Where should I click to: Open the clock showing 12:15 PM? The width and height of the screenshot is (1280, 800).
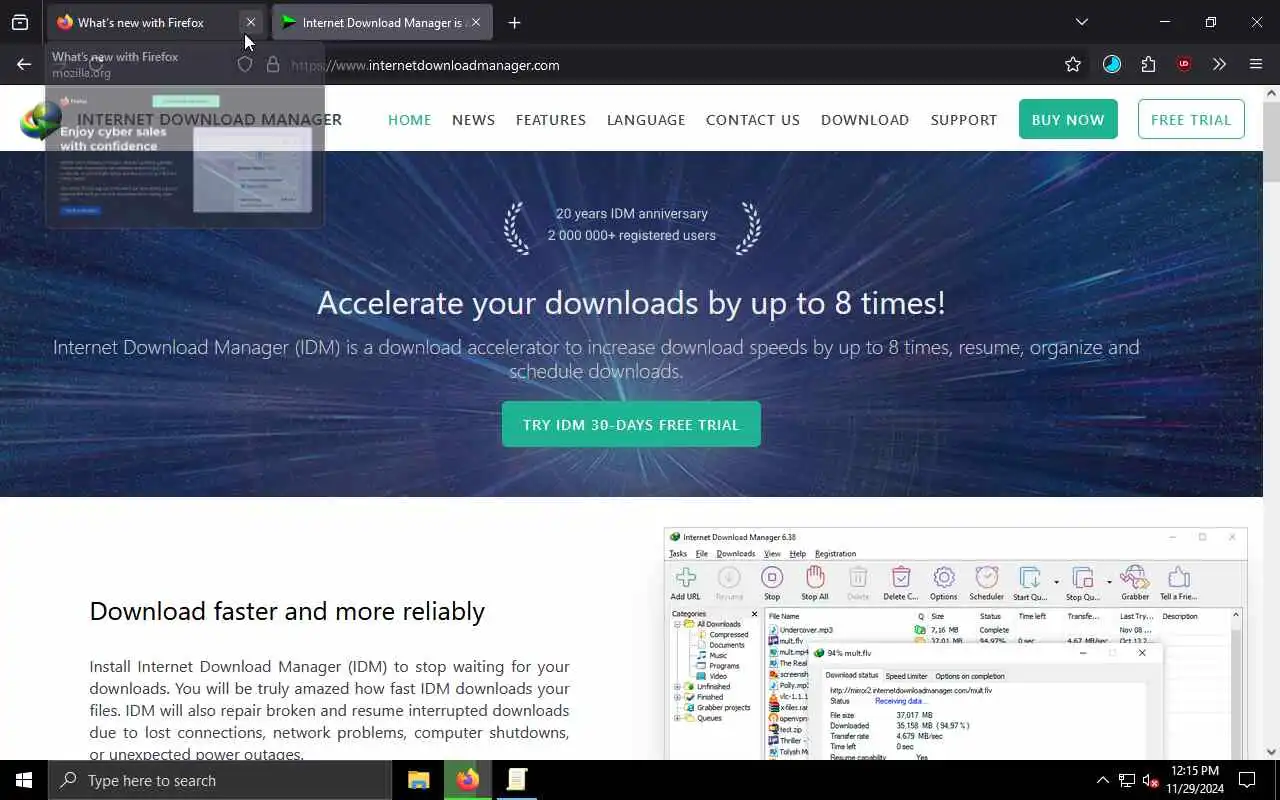(1195, 780)
